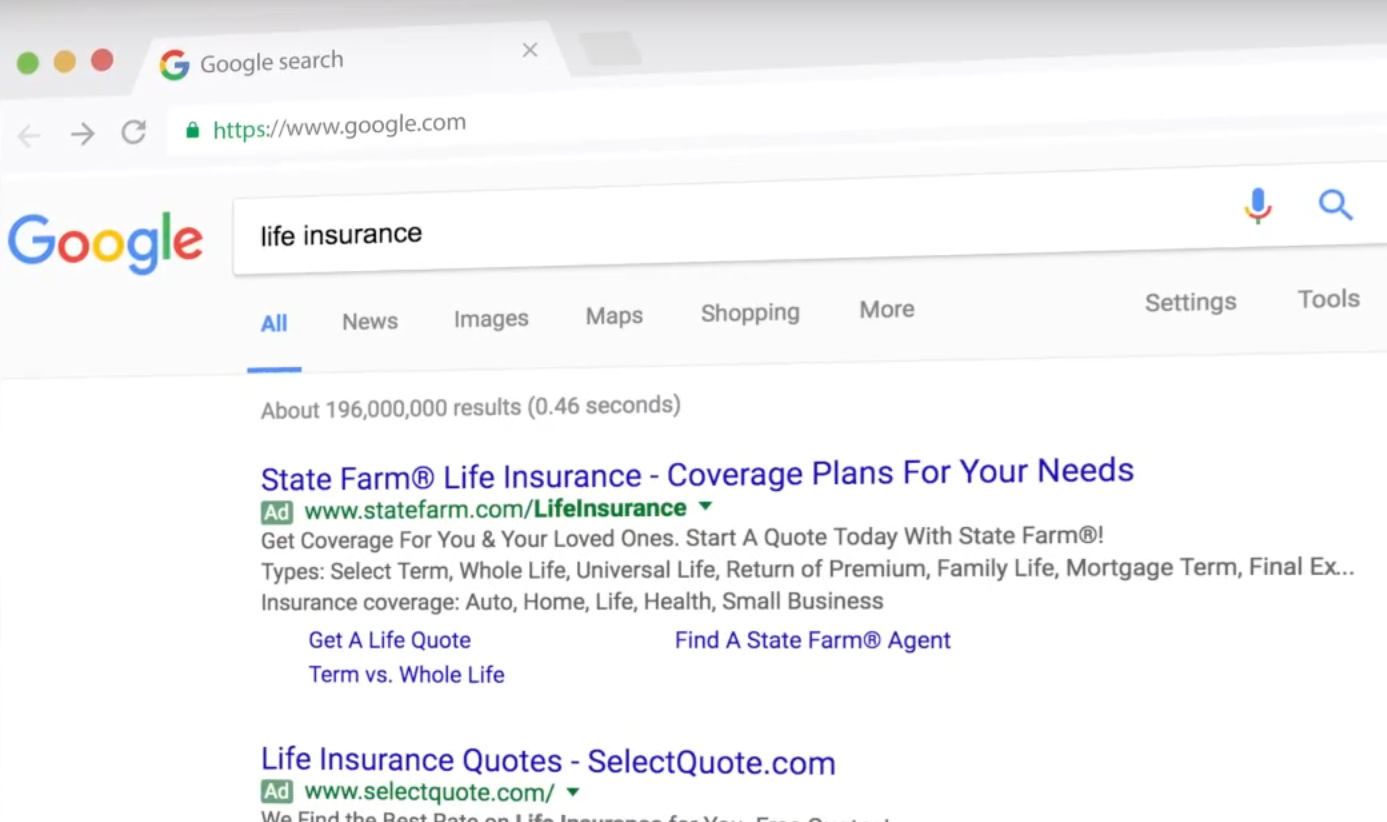Click the green padlock security icon
This screenshot has height=822, width=1387.
(192, 130)
